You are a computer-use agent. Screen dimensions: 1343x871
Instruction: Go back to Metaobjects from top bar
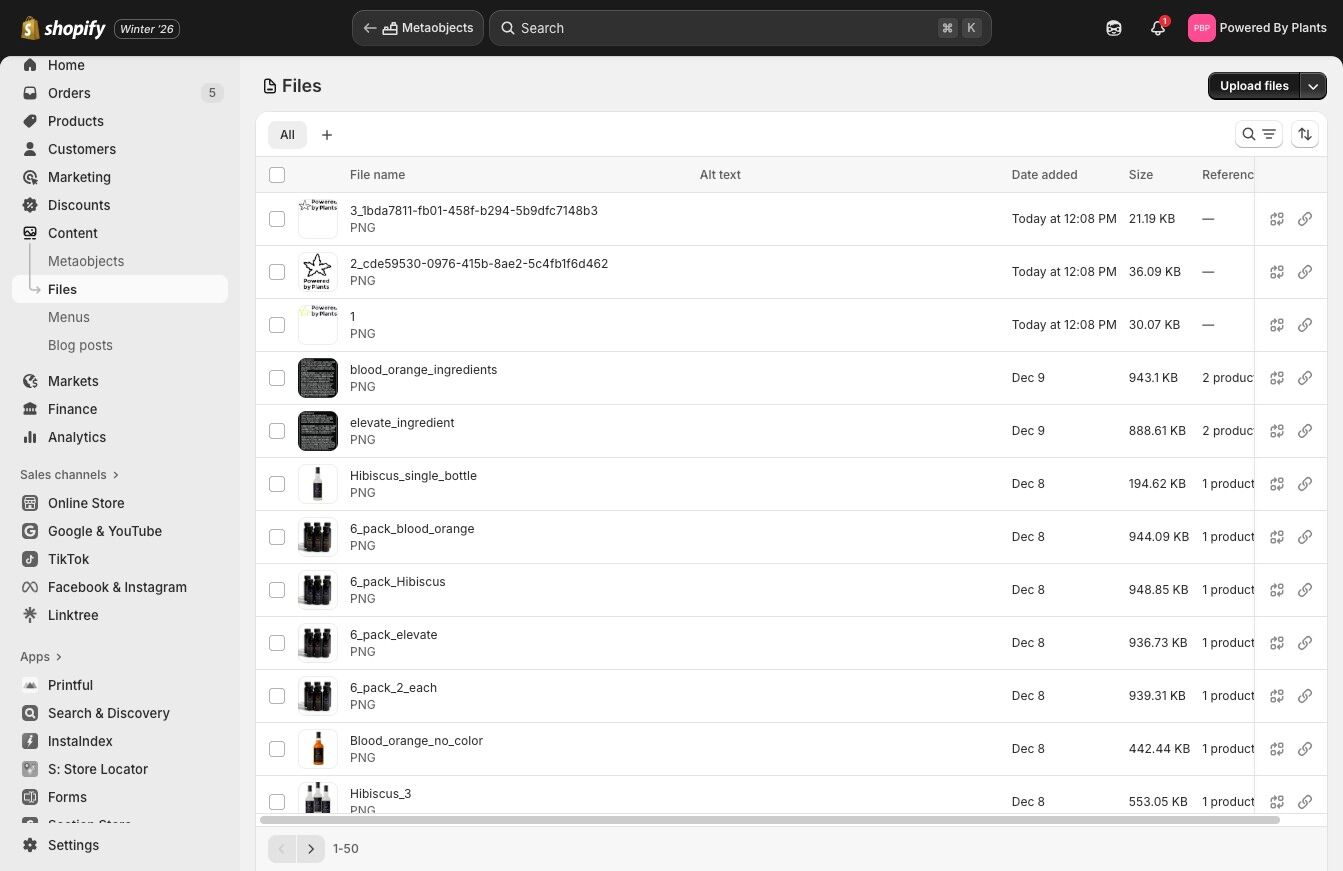pos(418,28)
